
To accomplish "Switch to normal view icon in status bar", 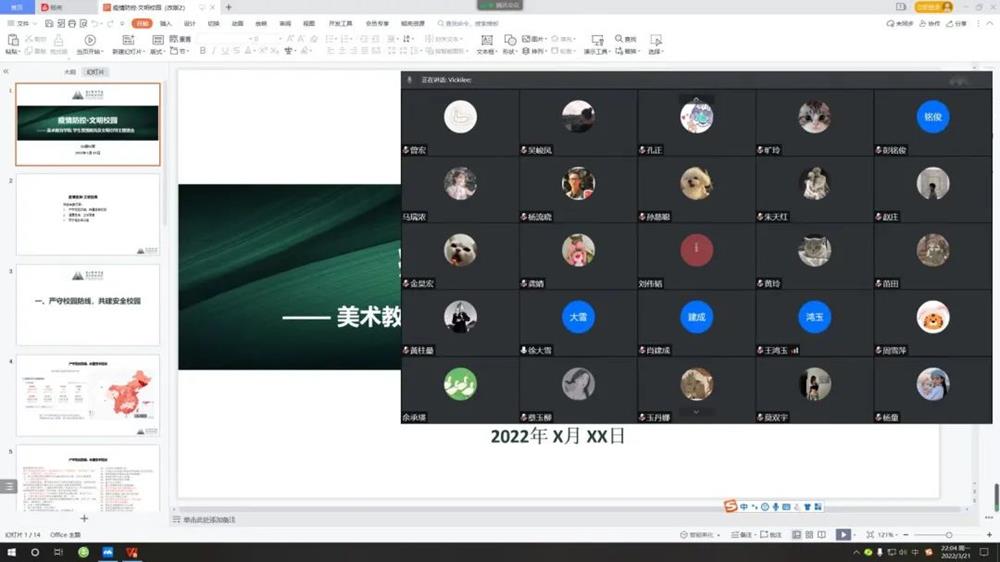I will tap(797, 535).
